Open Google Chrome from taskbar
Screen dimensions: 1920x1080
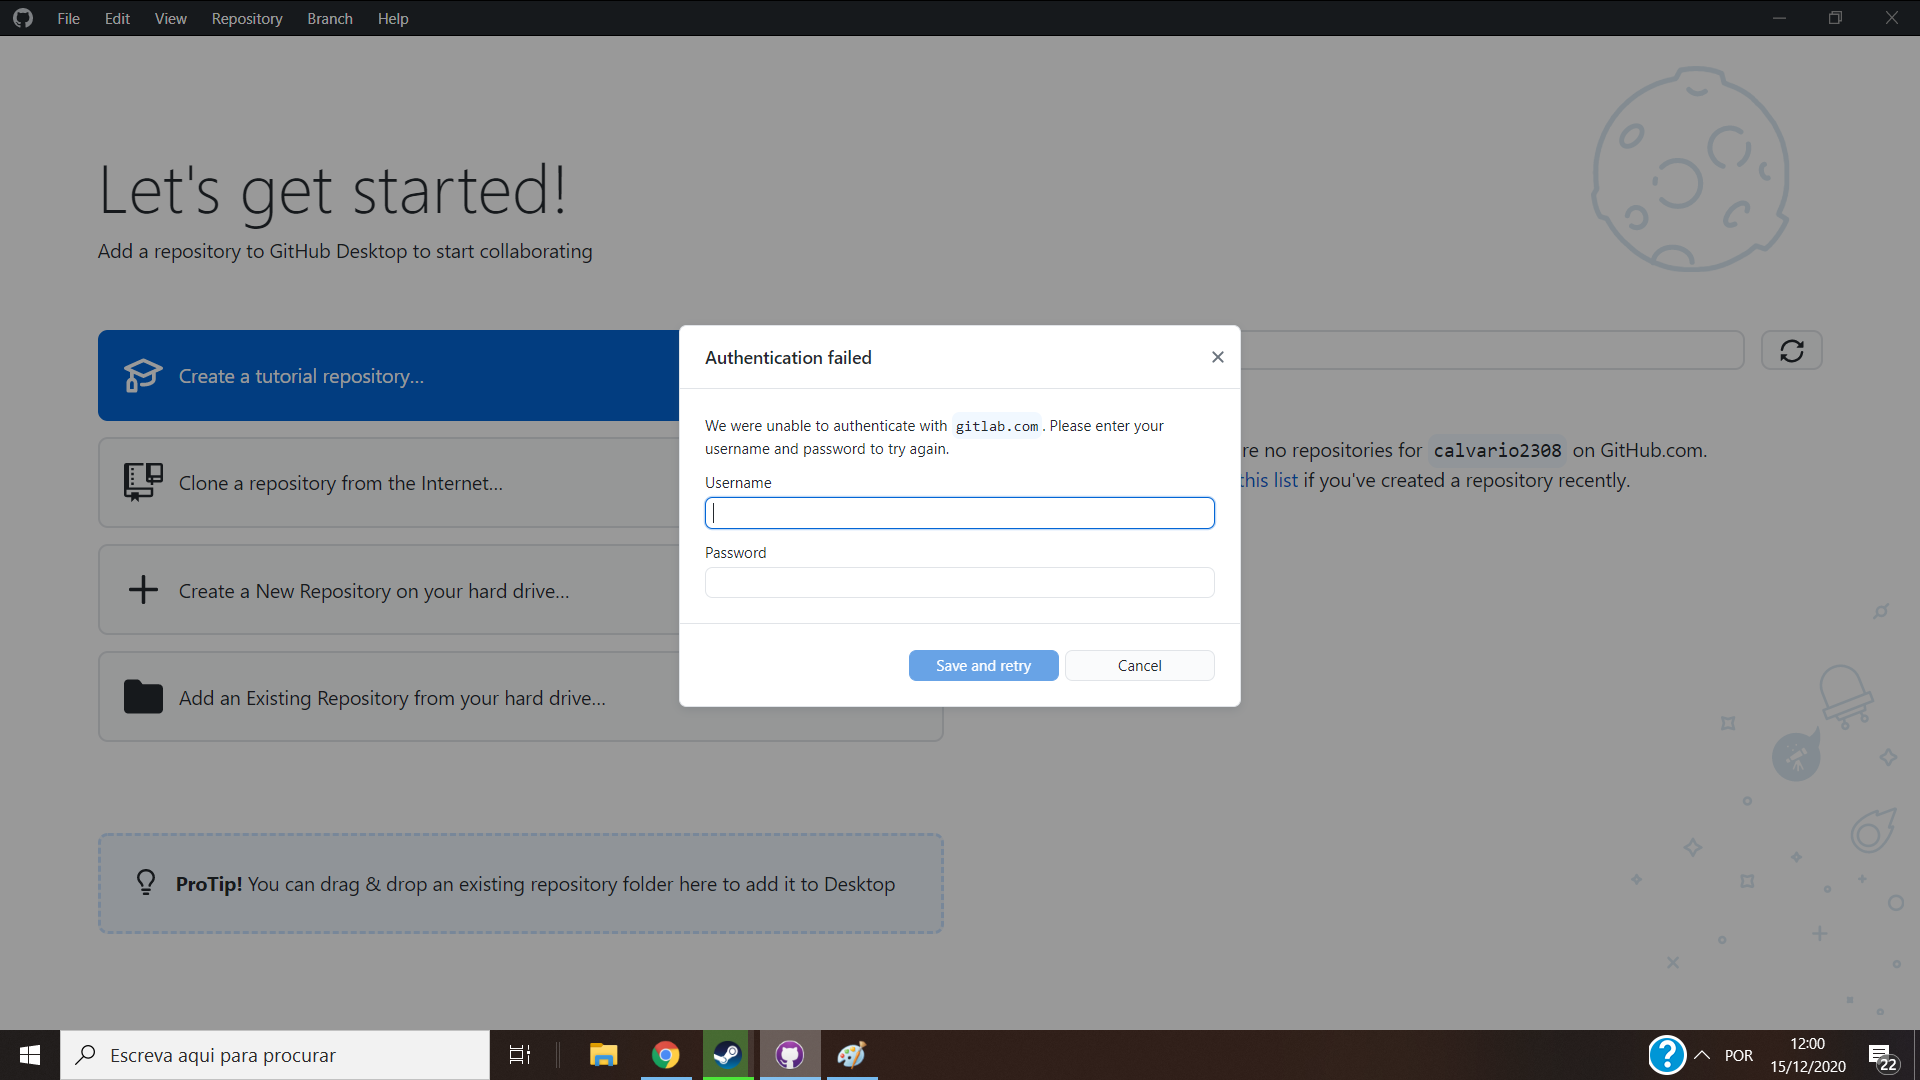(665, 1055)
